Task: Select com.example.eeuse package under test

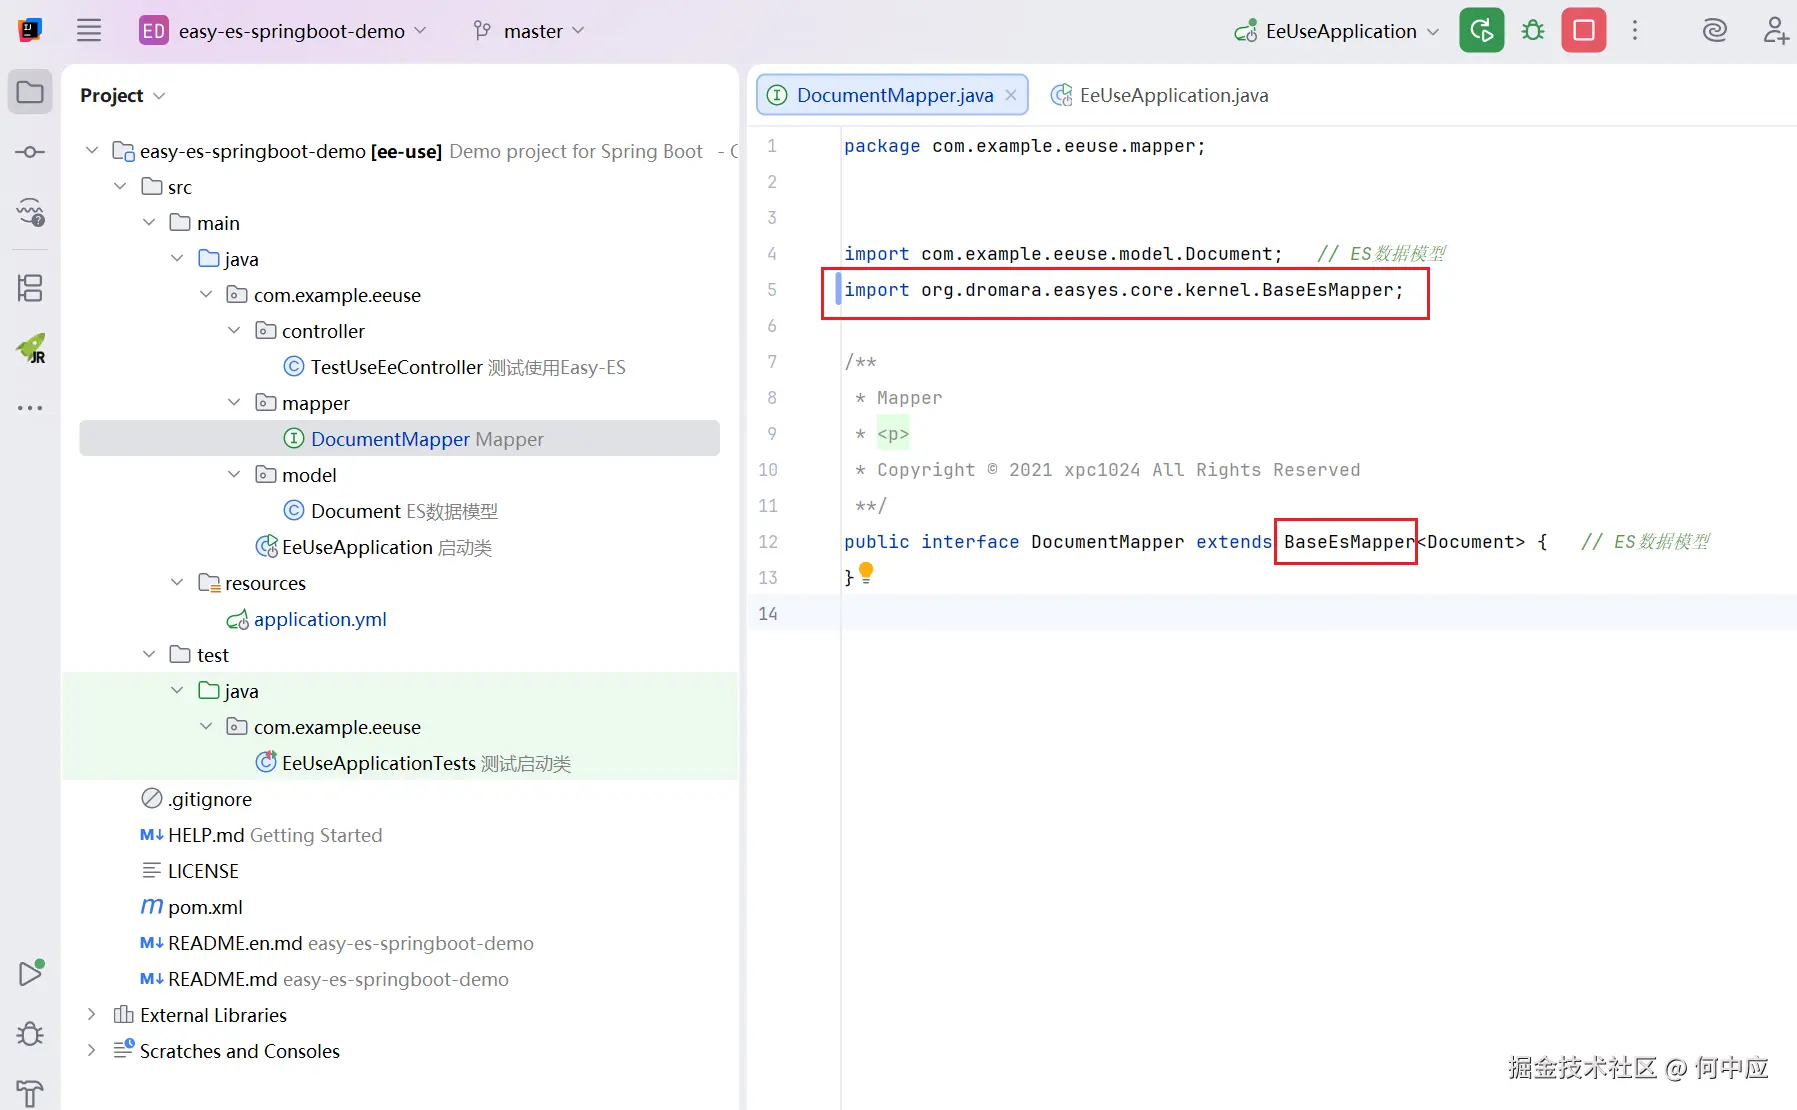Action: pos(337,727)
